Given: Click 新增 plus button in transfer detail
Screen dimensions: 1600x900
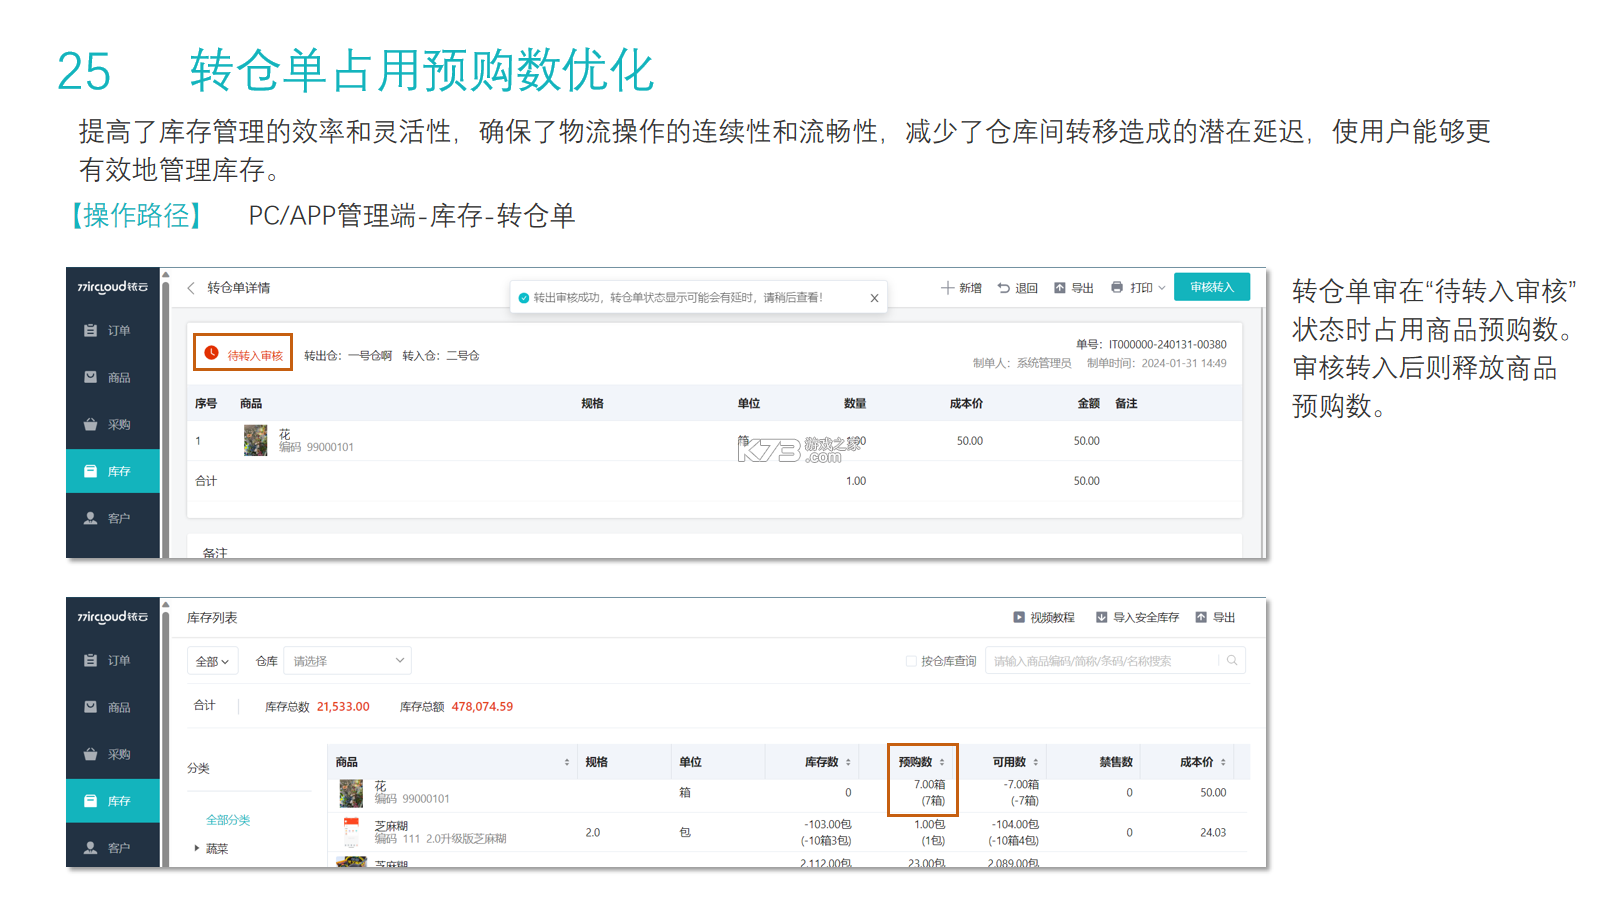Looking at the screenshot, I should (x=961, y=288).
